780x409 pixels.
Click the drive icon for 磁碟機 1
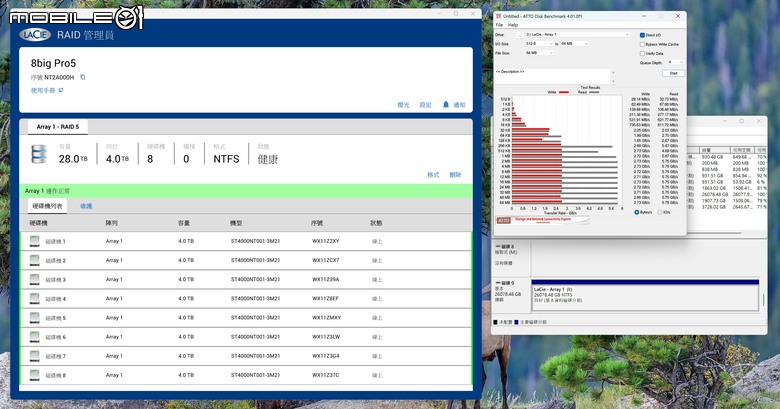pos(34,241)
